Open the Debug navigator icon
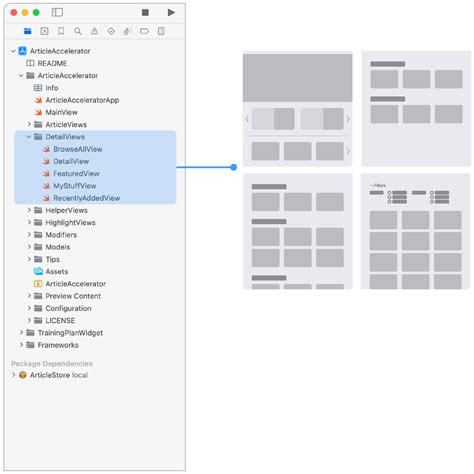Image resolution: width=474 pixels, height=474 pixels. click(x=128, y=31)
